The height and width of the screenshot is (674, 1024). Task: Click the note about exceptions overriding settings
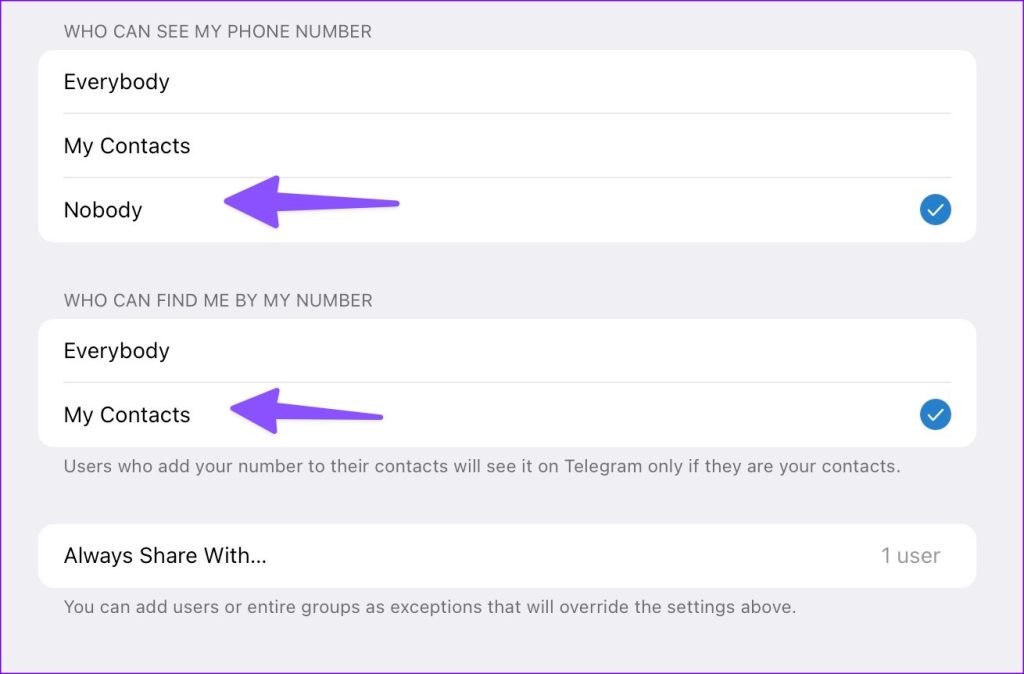tap(430, 607)
